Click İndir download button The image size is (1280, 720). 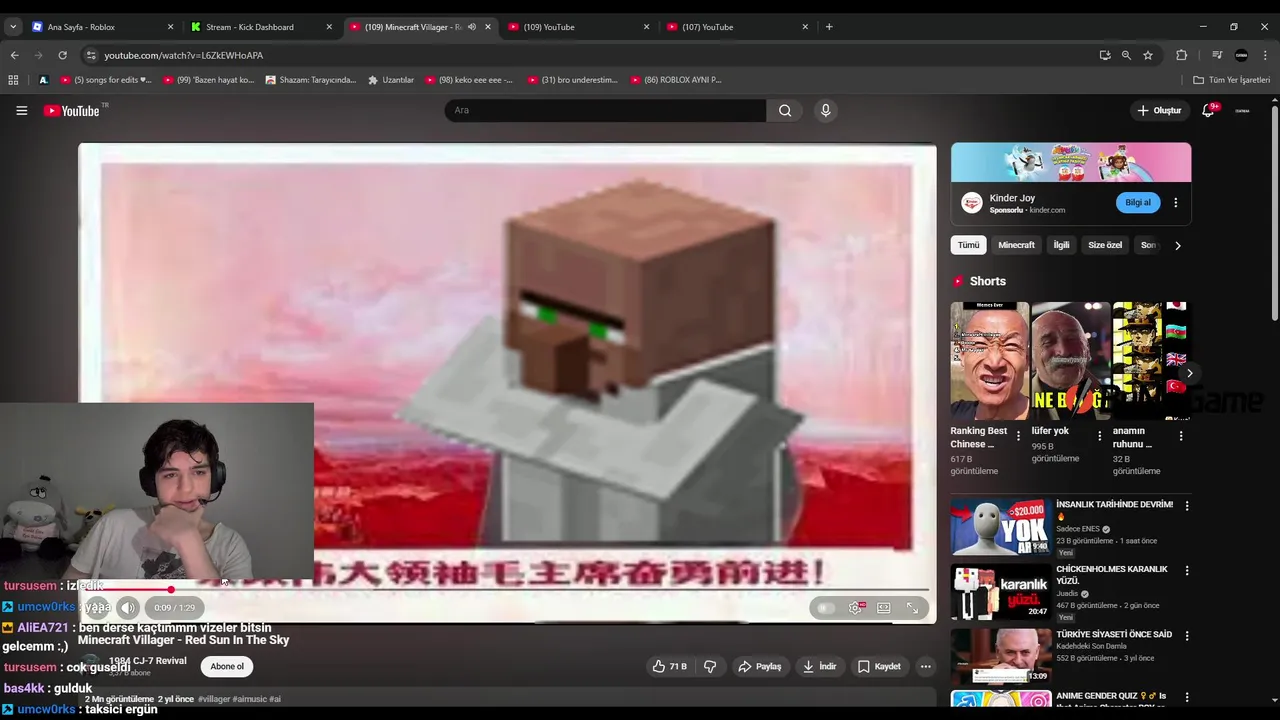pyautogui.click(x=819, y=666)
